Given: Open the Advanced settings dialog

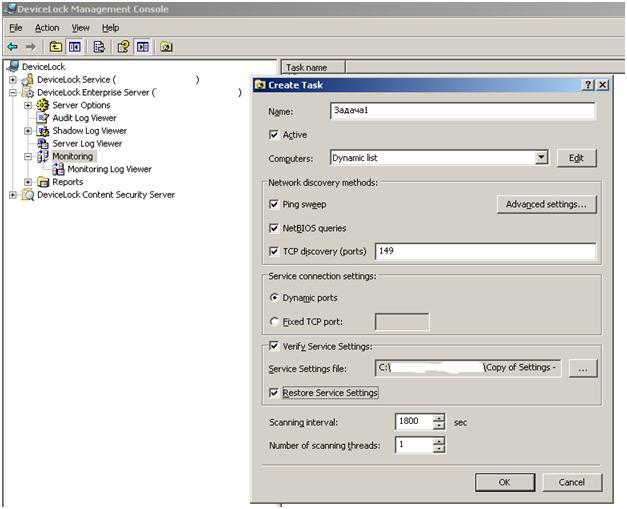Looking at the screenshot, I should (x=546, y=204).
